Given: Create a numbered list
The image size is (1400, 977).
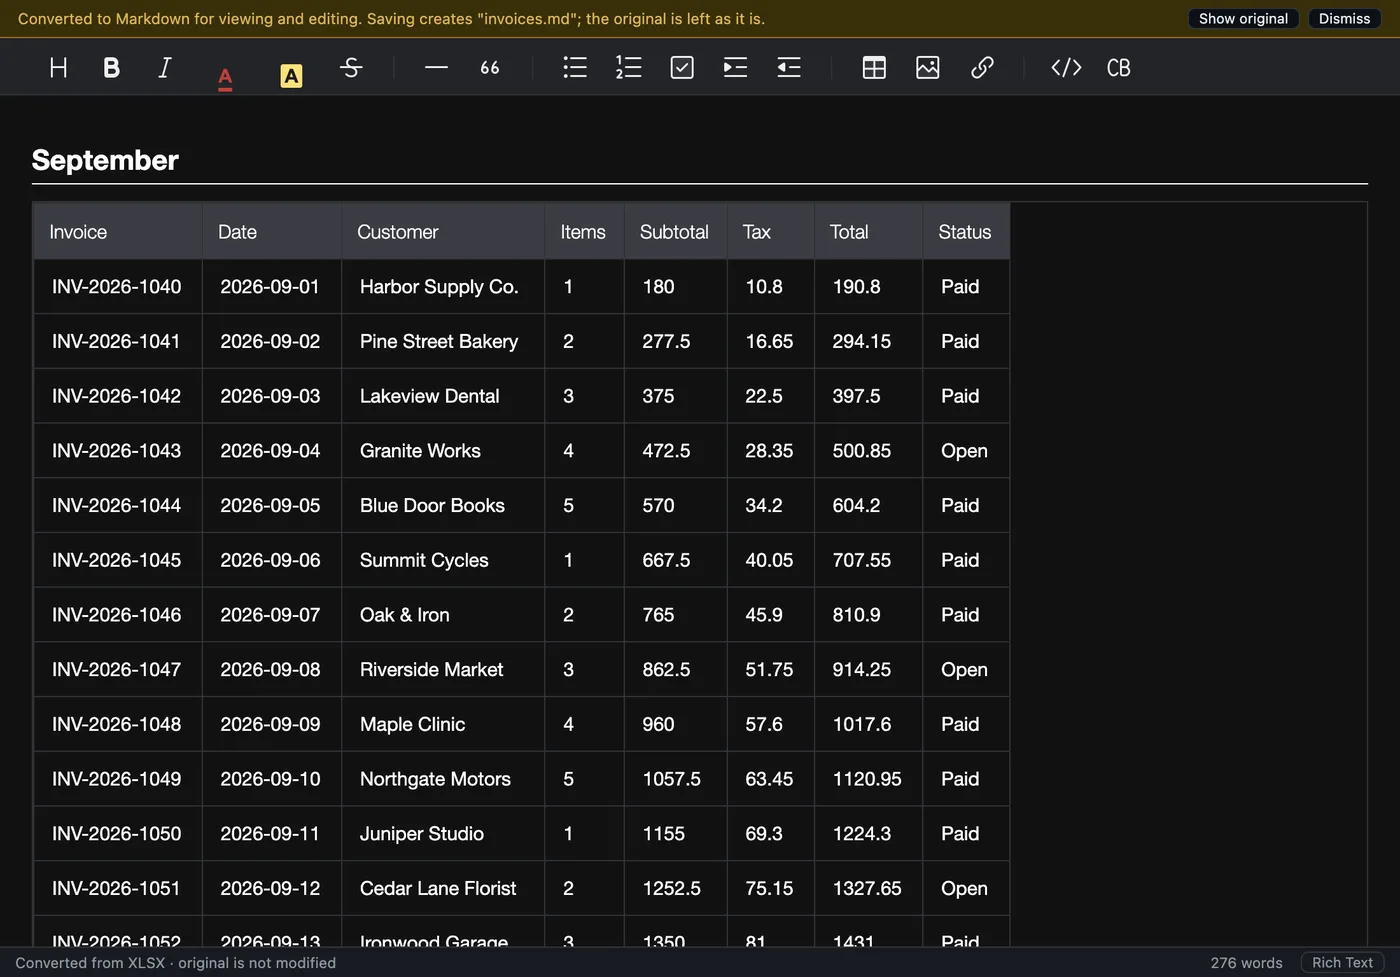Looking at the screenshot, I should pyautogui.click(x=628, y=67).
